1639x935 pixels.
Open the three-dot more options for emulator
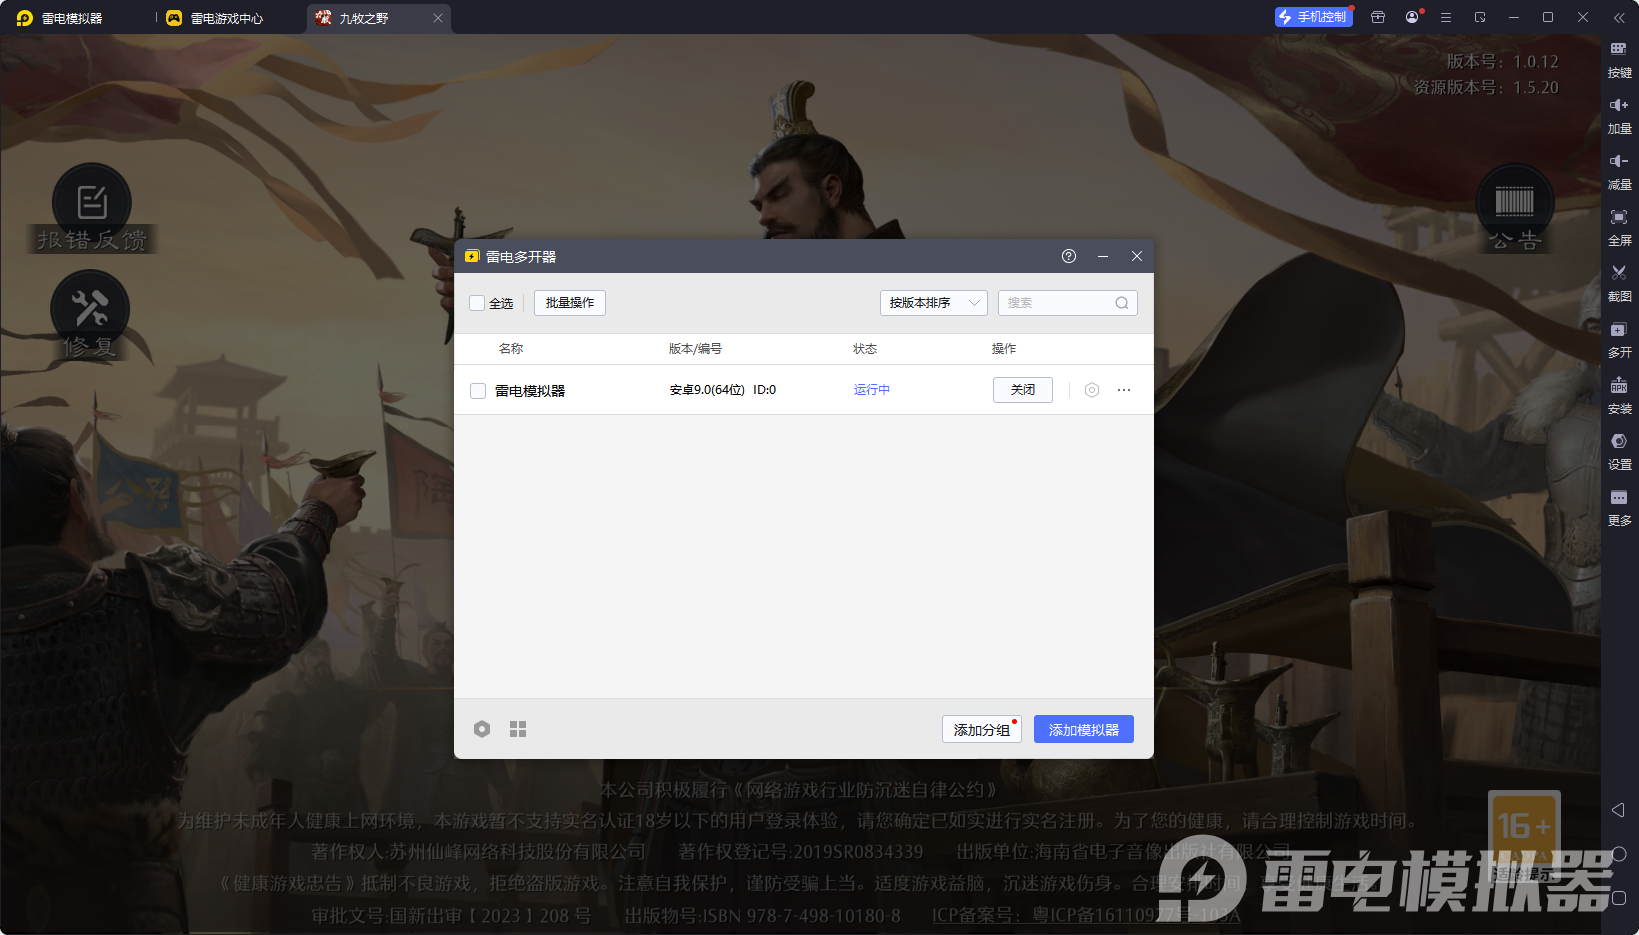click(1124, 390)
